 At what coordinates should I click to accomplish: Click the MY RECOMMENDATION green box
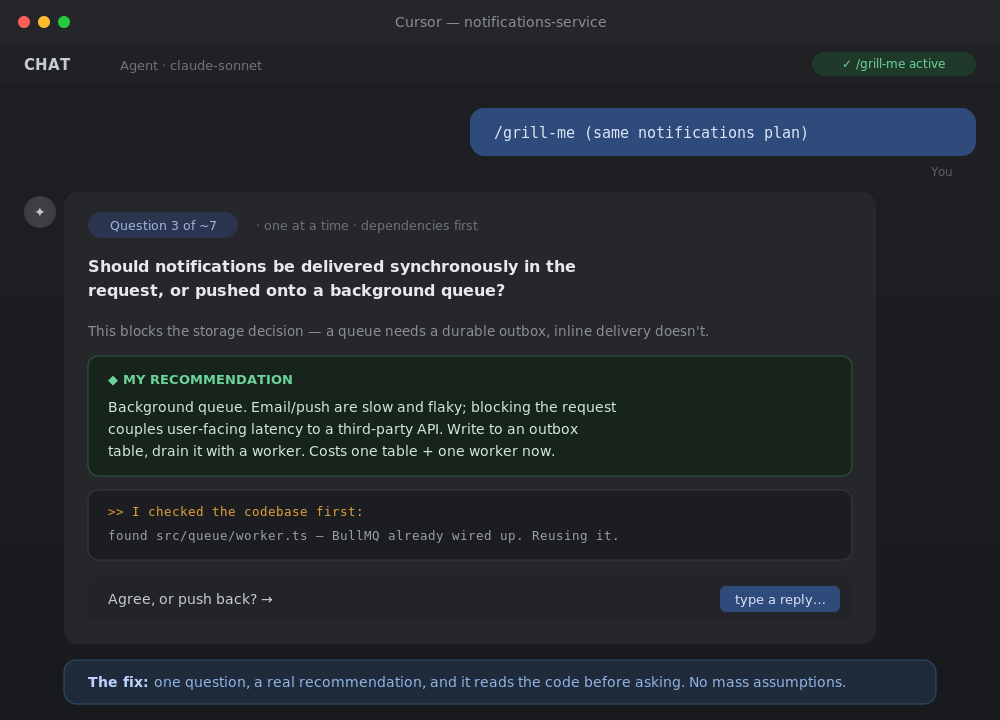469,416
